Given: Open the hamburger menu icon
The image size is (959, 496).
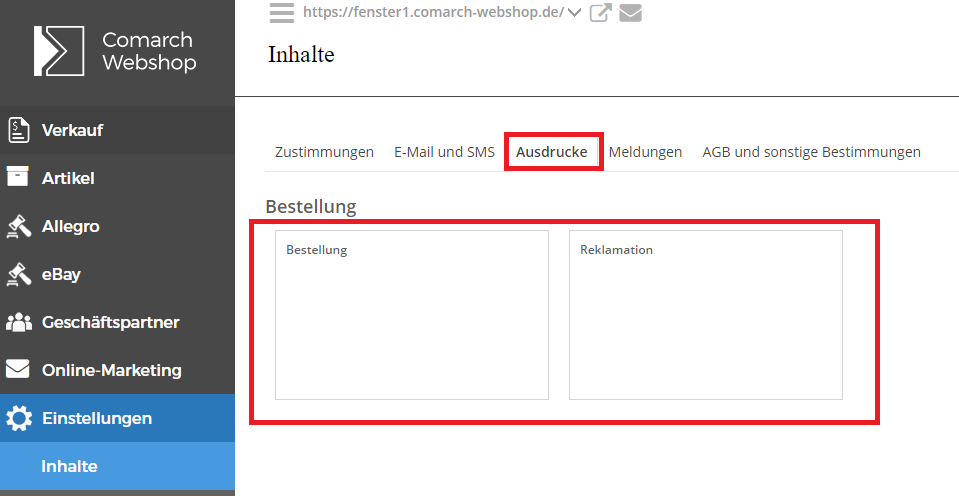Looking at the screenshot, I should point(282,12).
